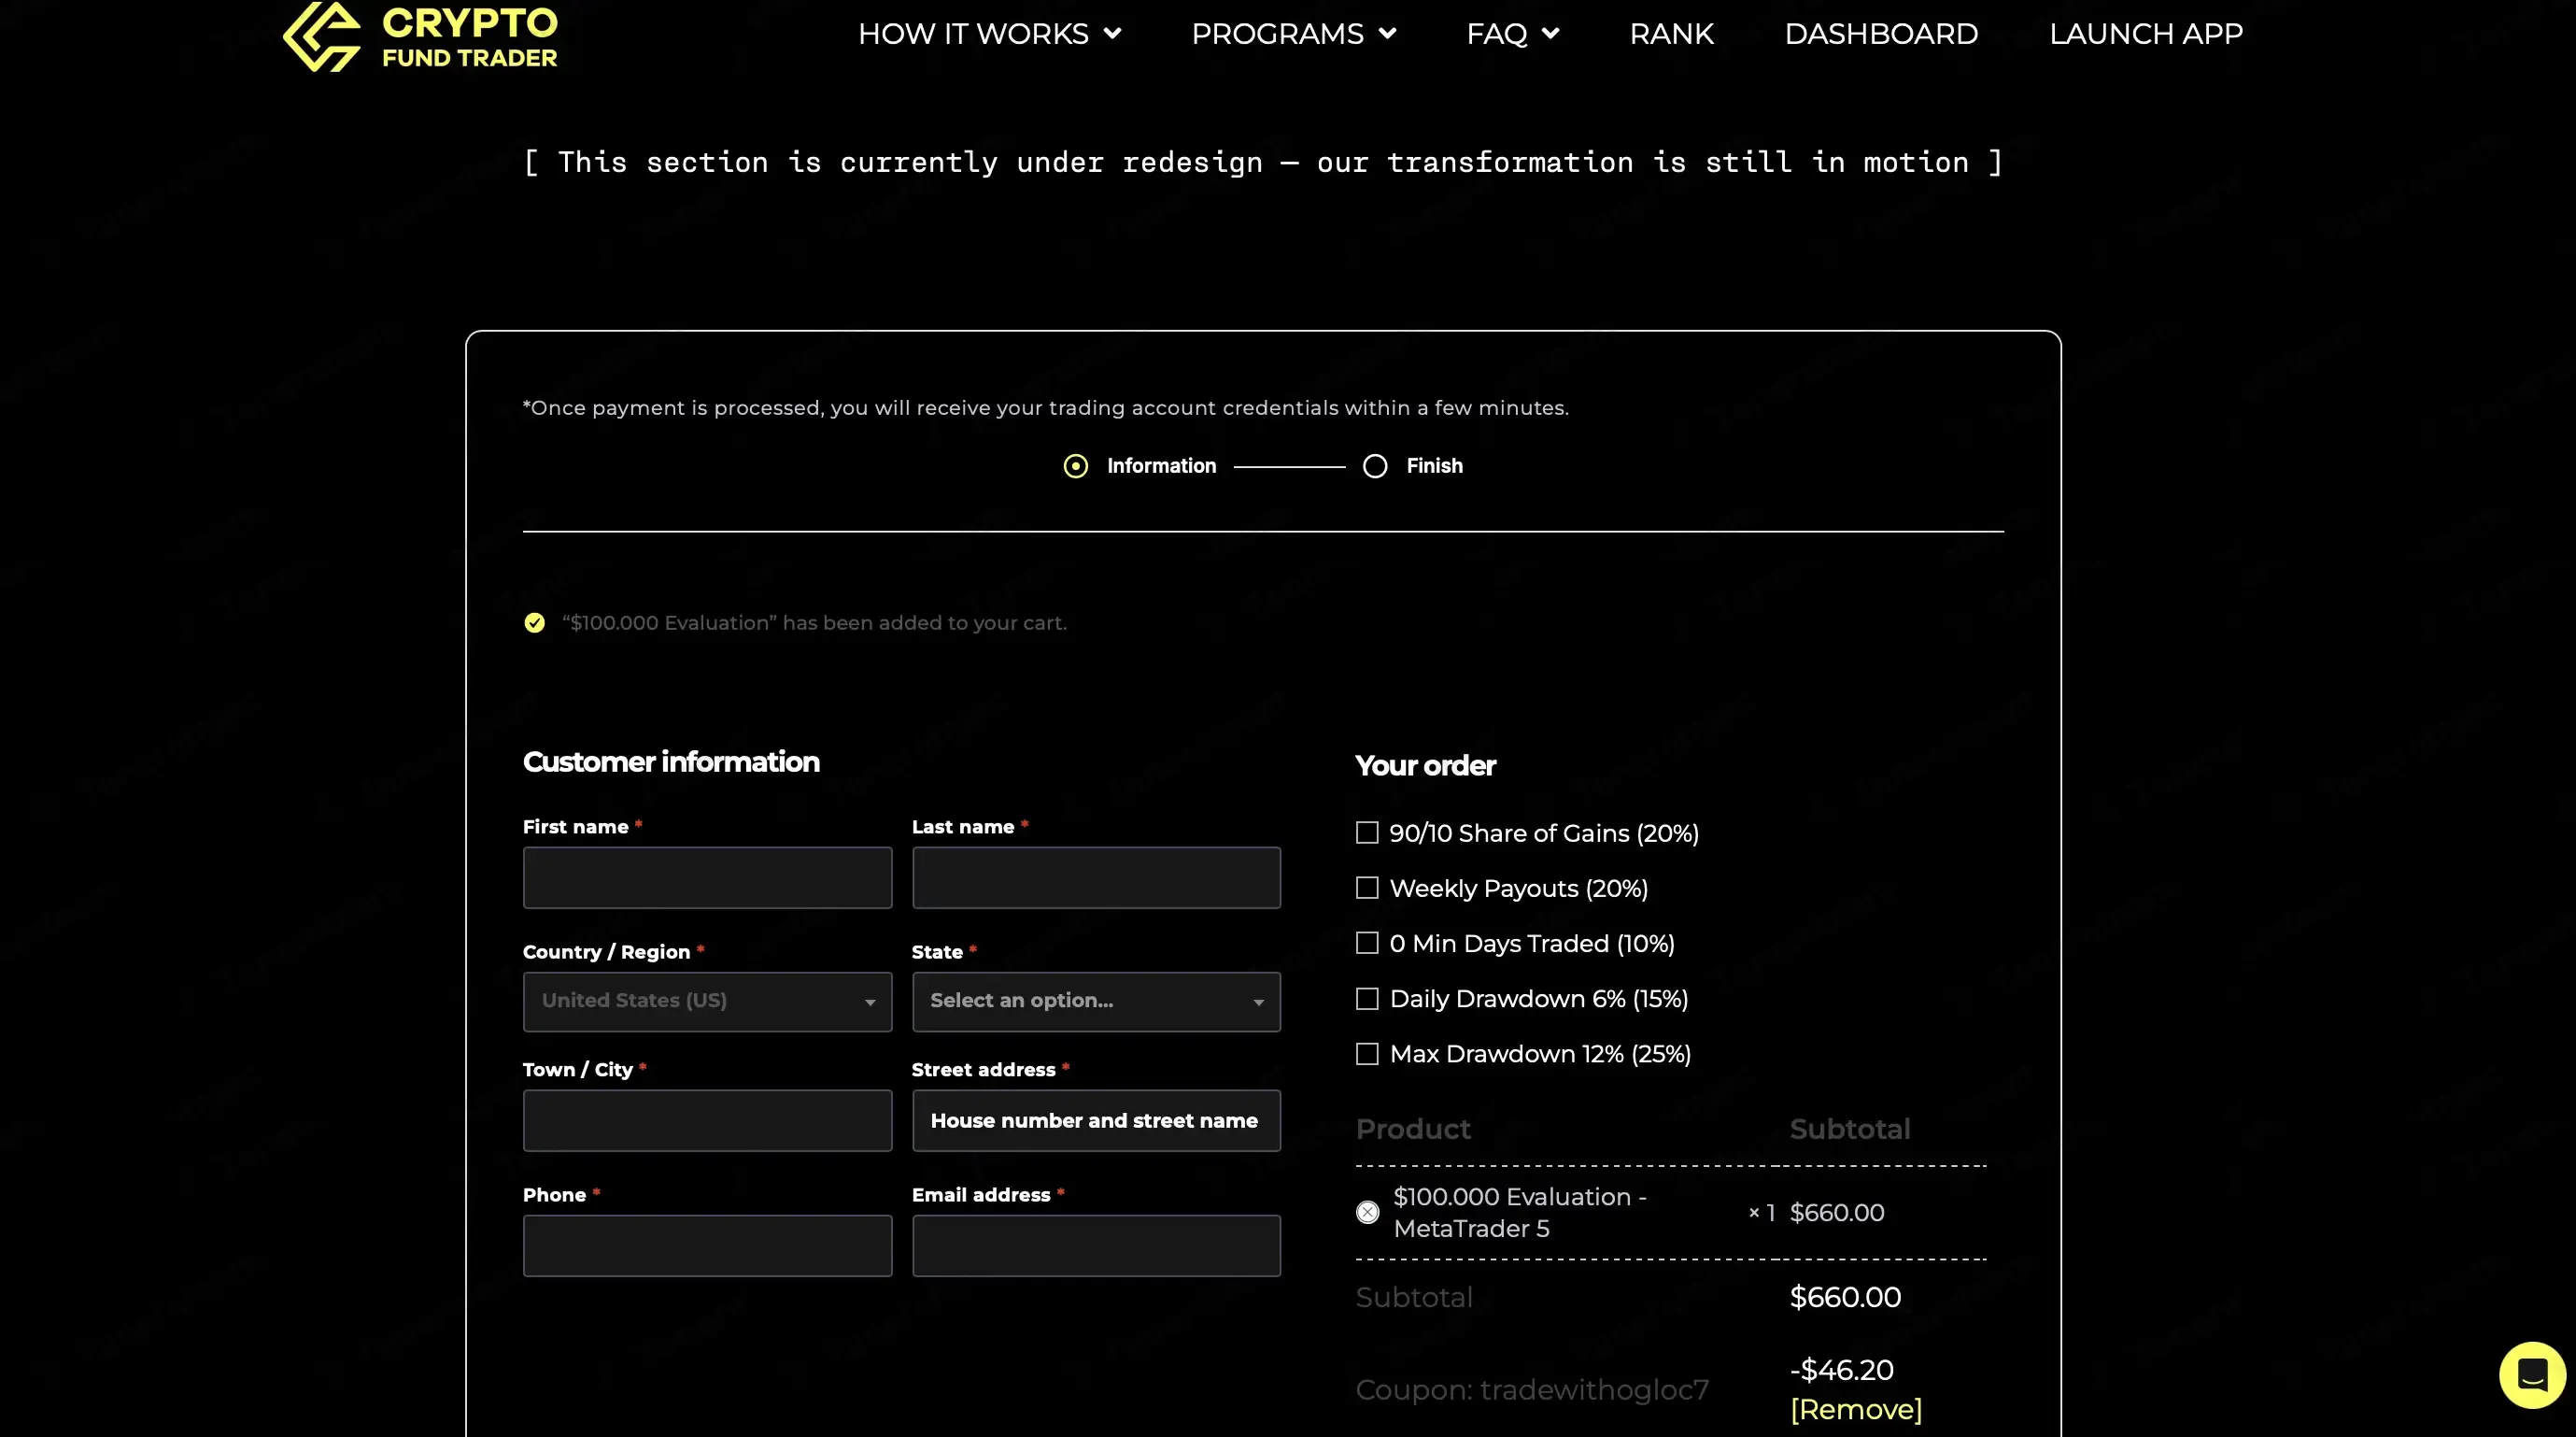Enable 90/10 Share of Gains add-on

point(1367,833)
